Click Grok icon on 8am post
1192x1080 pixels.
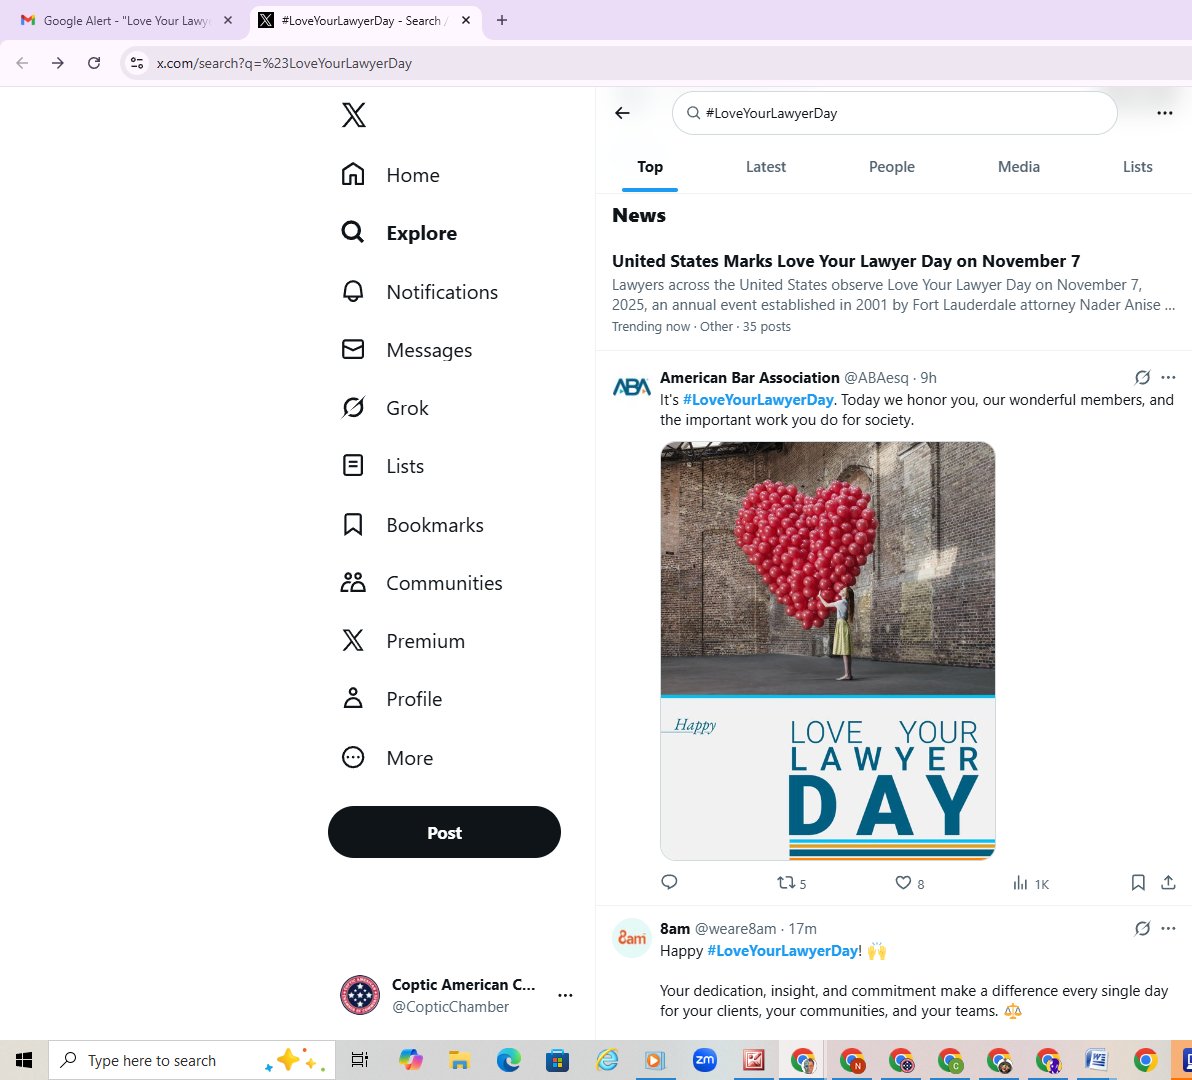(1142, 929)
